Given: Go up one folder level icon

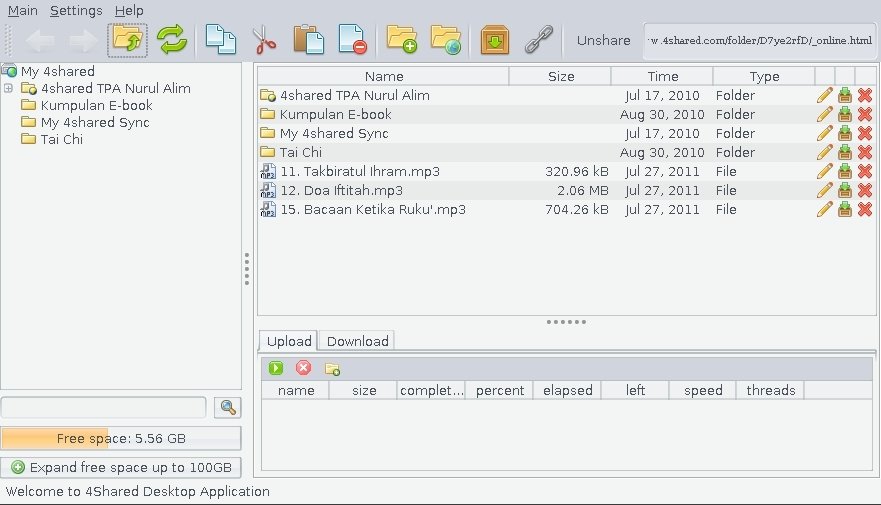Looking at the screenshot, I should pyautogui.click(x=128, y=40).
